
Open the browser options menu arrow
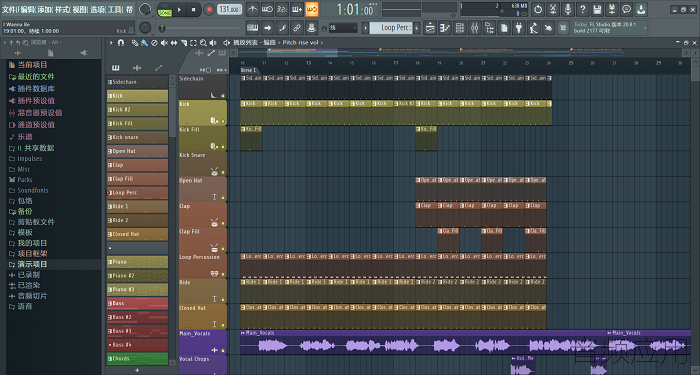[x=4, y=42]
